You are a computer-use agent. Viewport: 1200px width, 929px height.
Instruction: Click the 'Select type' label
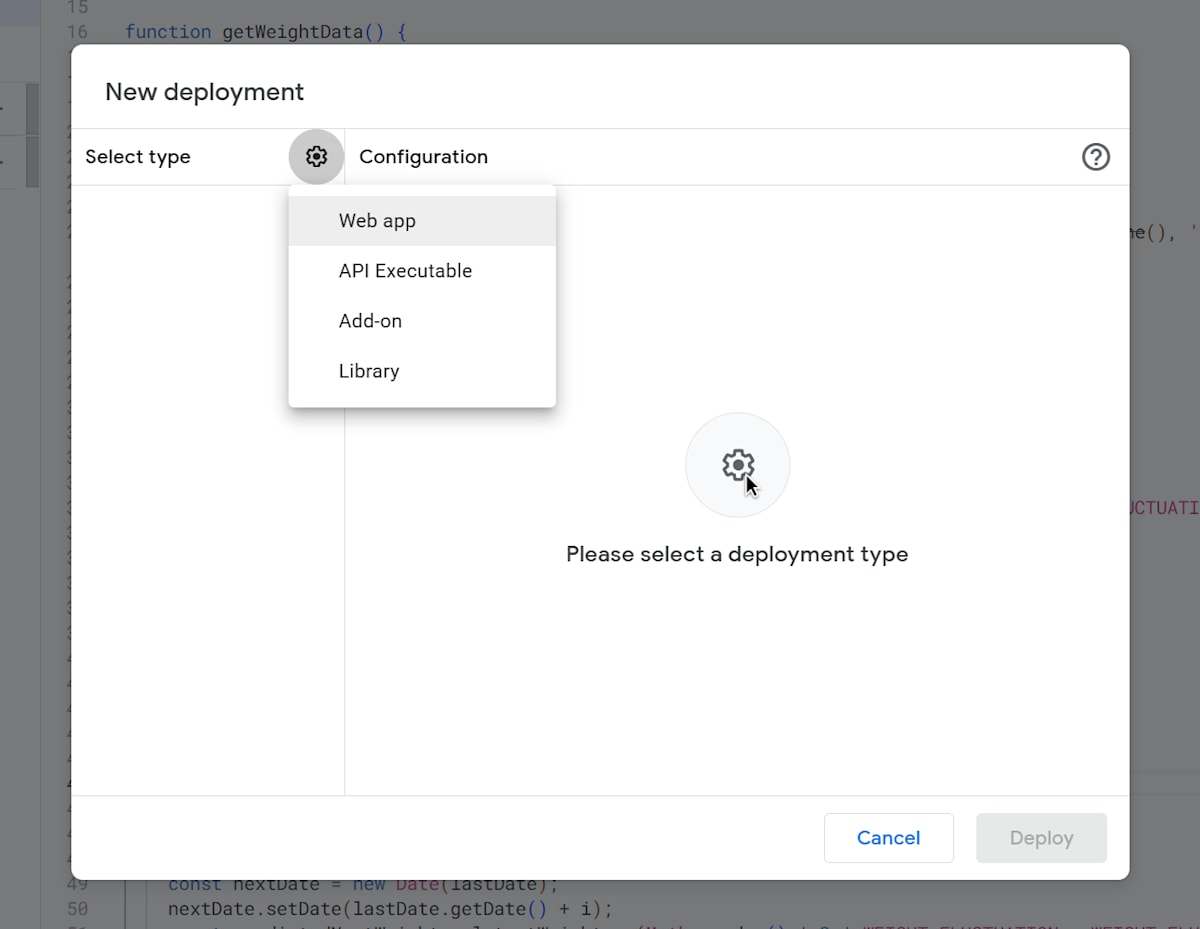(x=138, y=157)
